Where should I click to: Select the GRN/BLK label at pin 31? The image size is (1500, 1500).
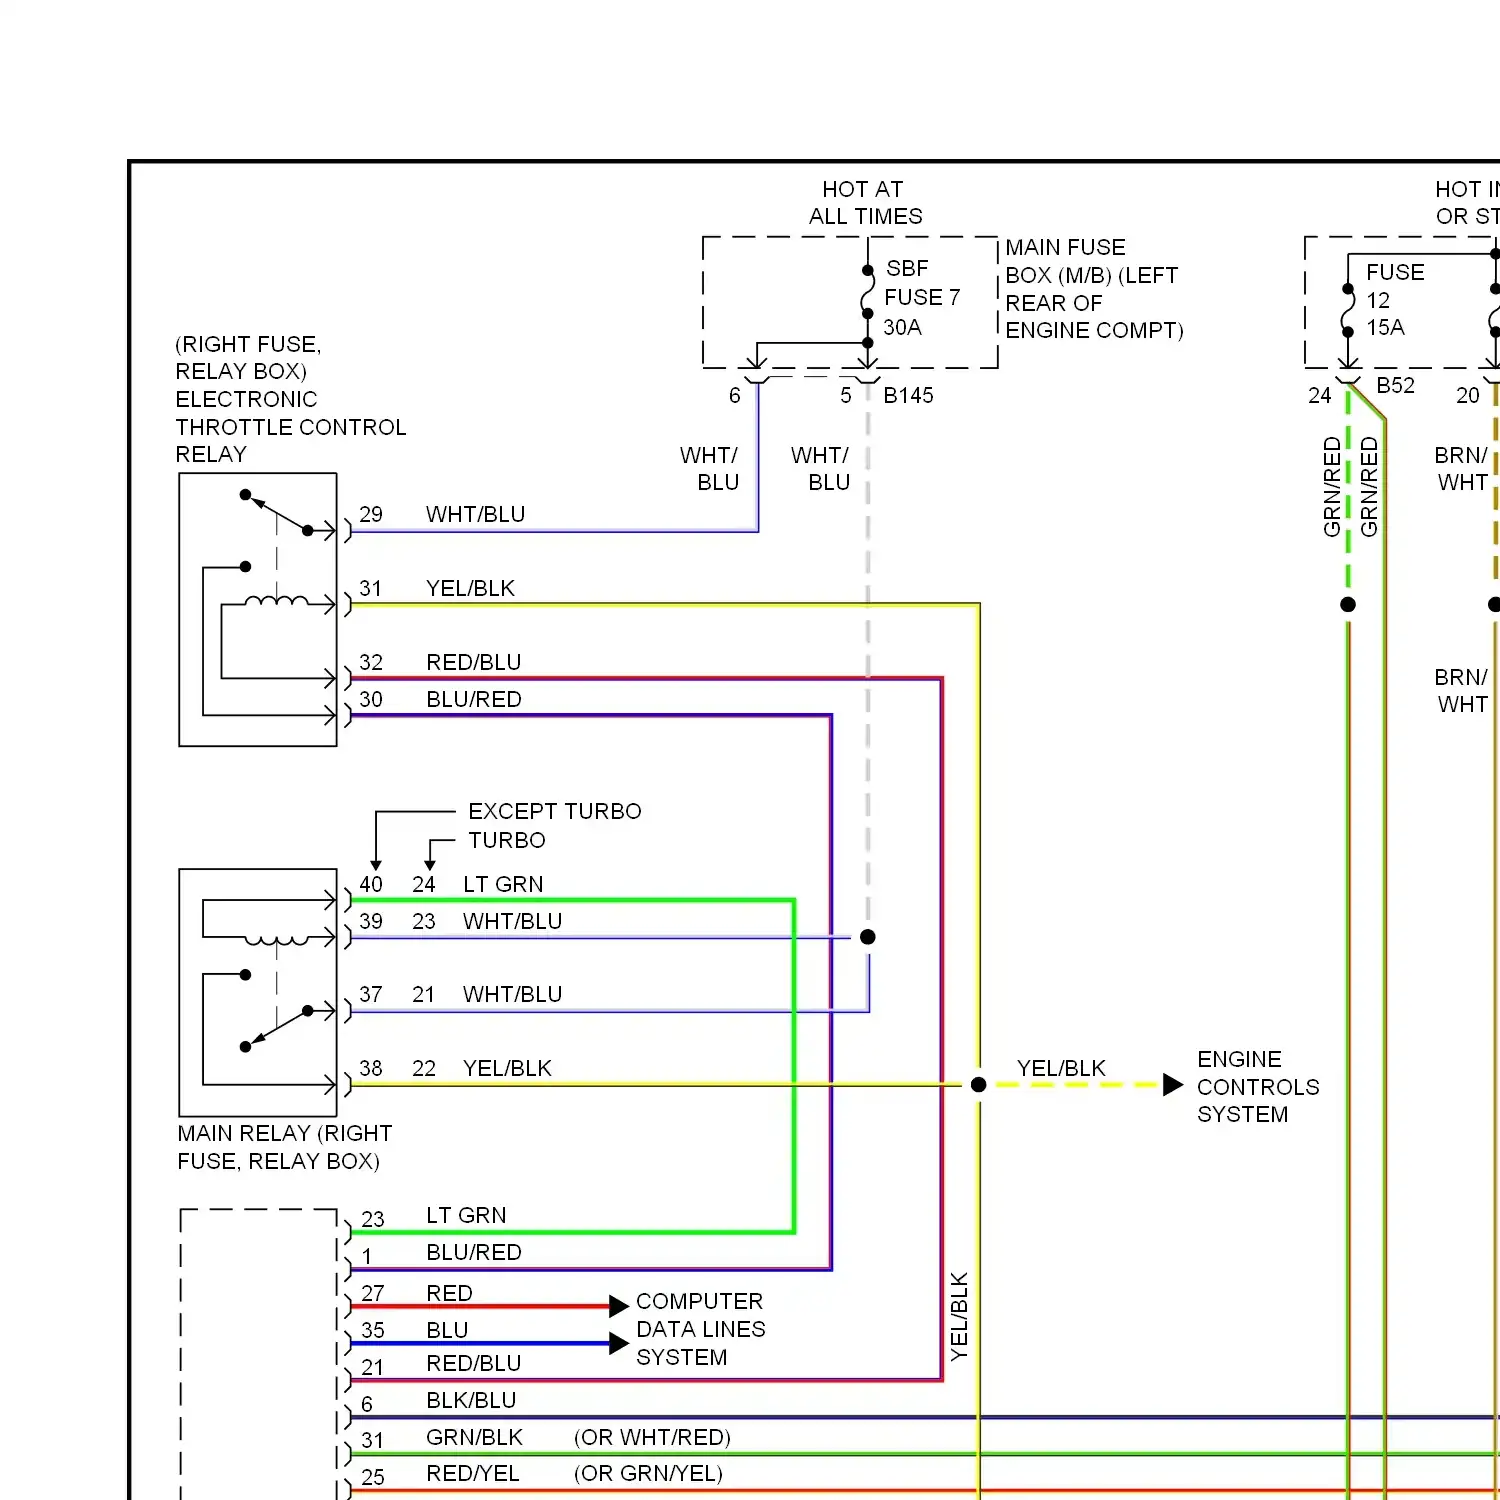[x=474, y=1437]
